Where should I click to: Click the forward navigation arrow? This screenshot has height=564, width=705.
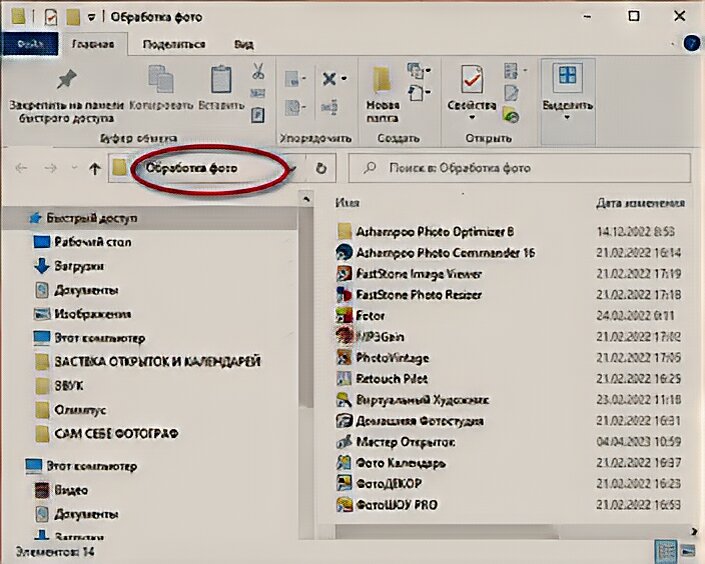tap(50, 169)
